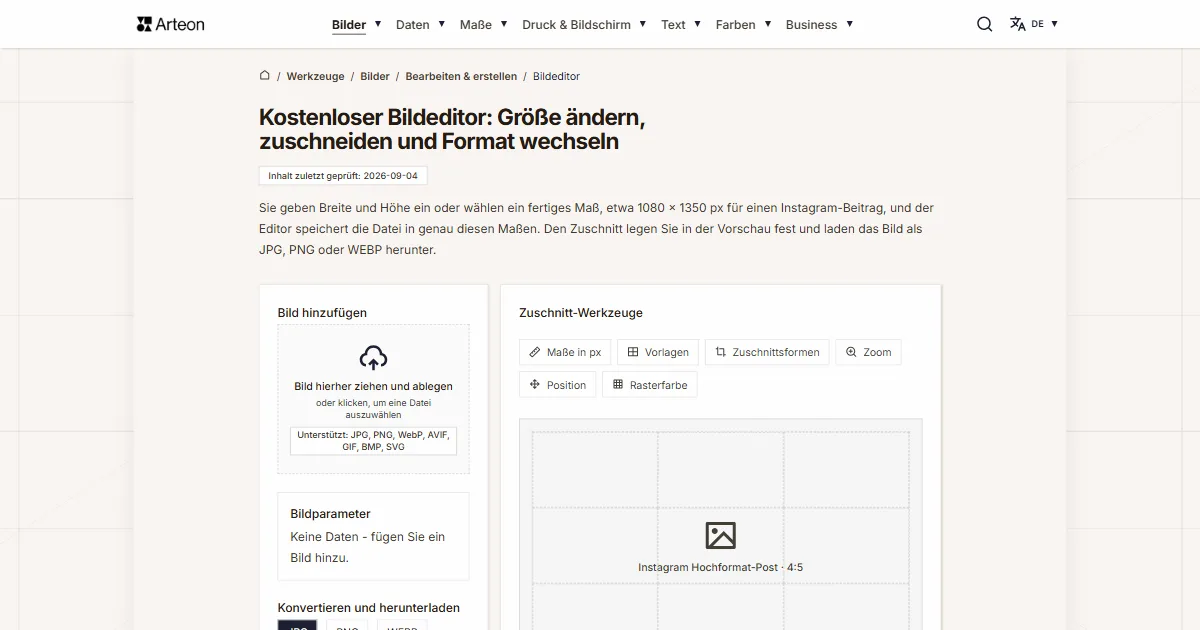The image size is (1200, 630).
Task: Open the site search
Action: (x=985, y=24)
